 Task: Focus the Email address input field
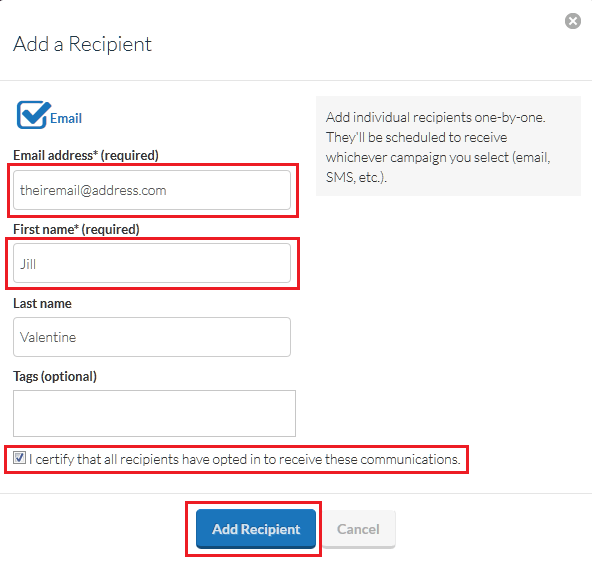click(x=152, y=190)
